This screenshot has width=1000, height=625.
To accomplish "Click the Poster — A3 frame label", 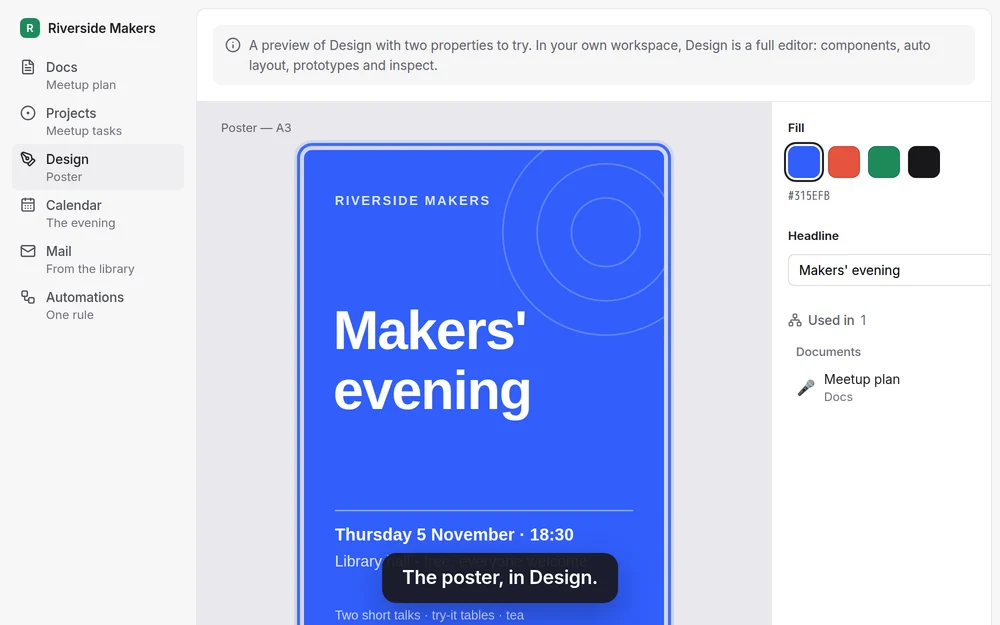I will [x=256, y=128].
